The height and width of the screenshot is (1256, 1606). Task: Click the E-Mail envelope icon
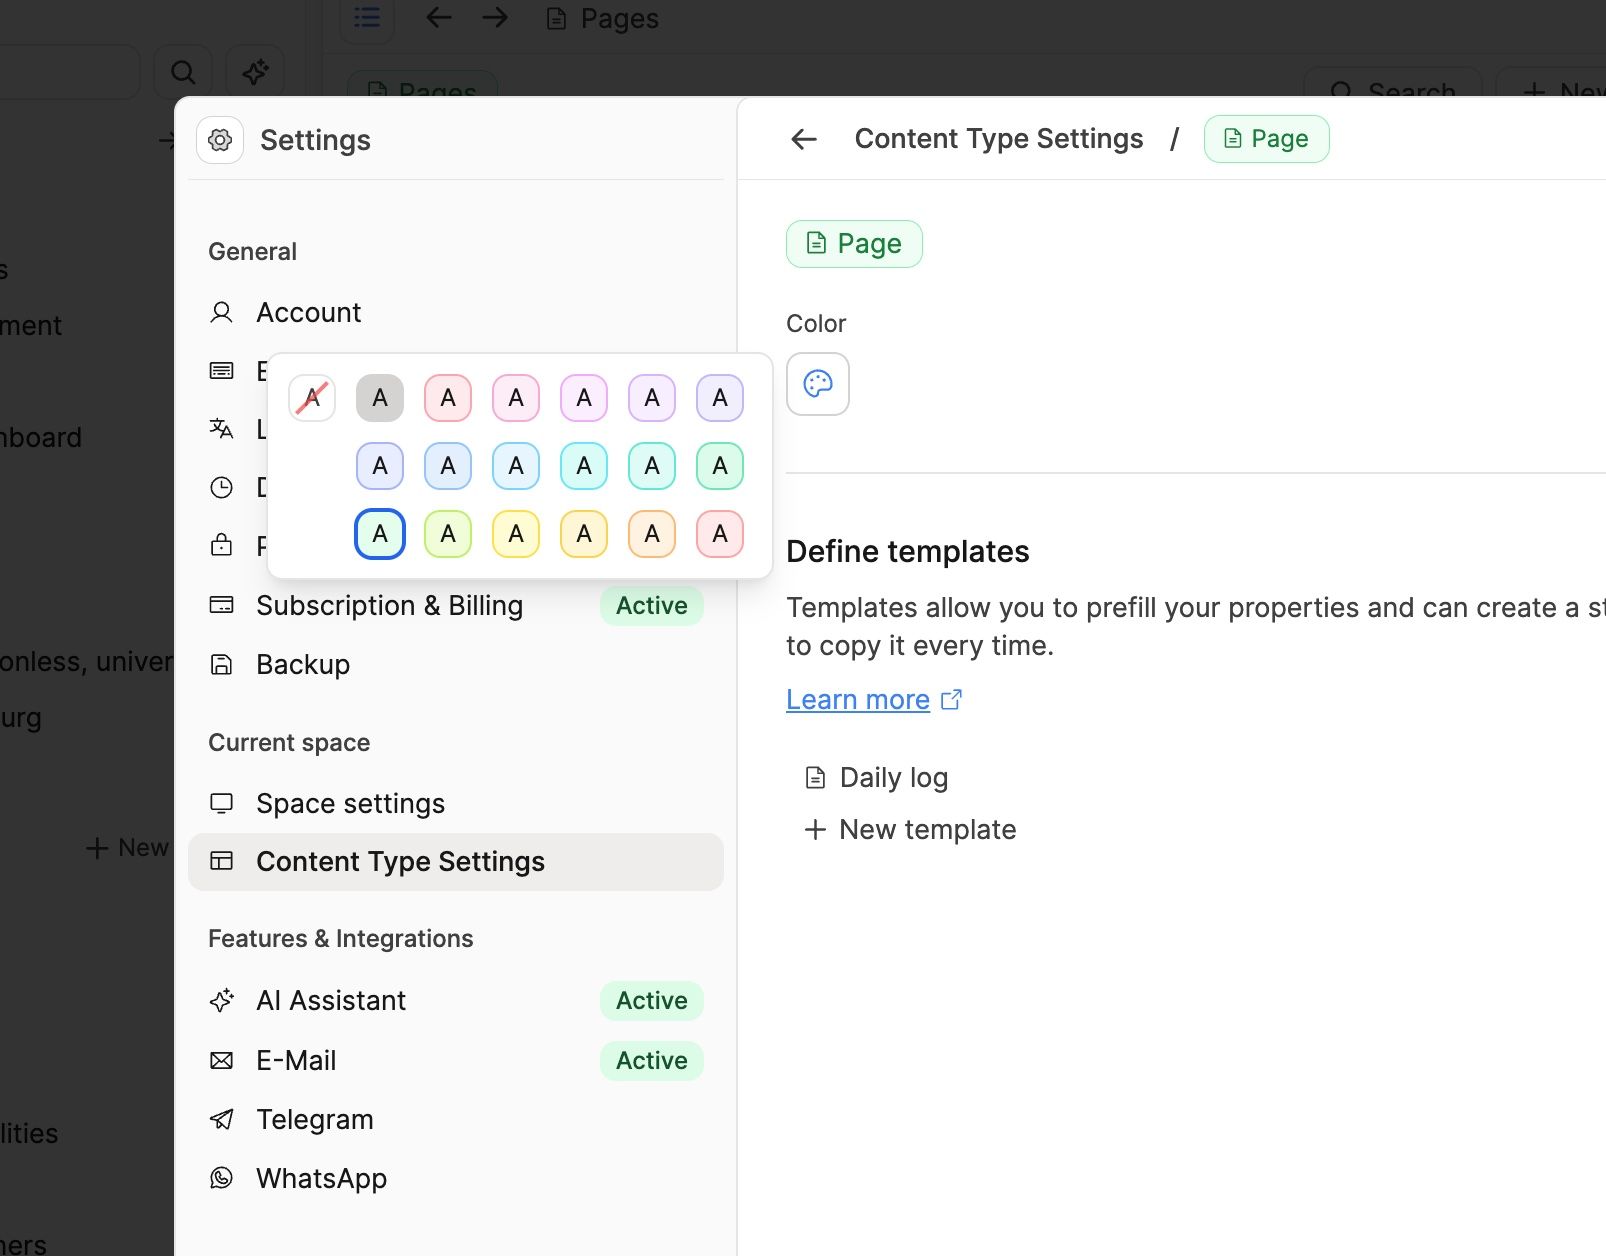click(x=221, y=1060)
